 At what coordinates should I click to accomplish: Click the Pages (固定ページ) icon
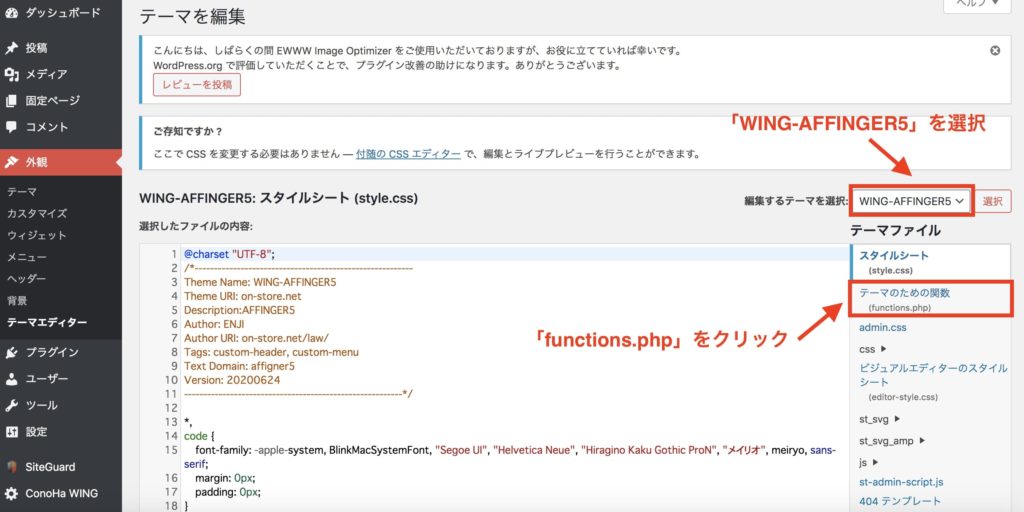tap(11, 101)
